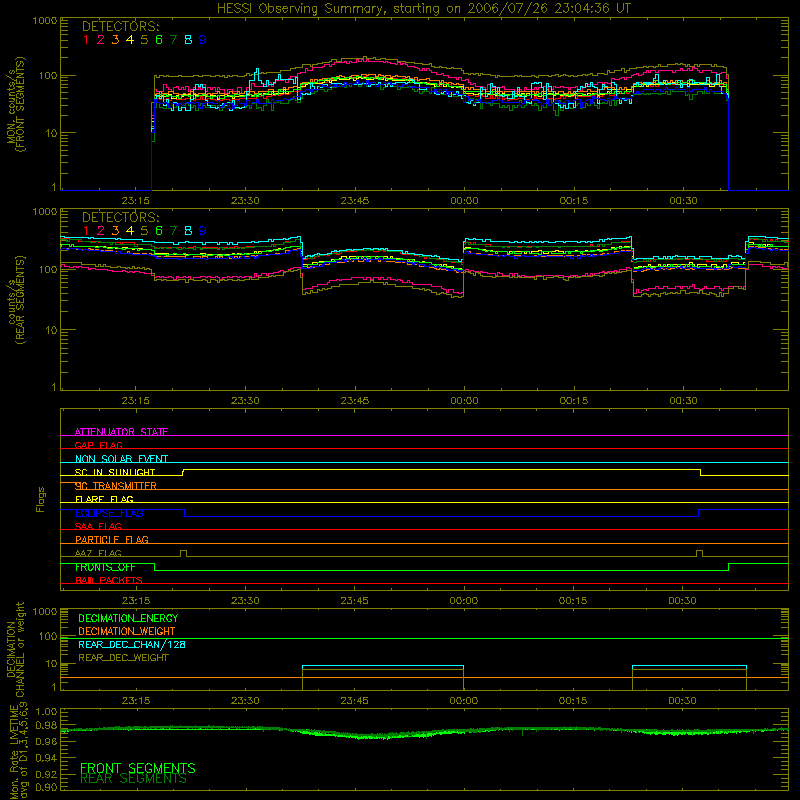Click 23:15 tick label under front segments plot
Screen dimensions: 800x800
tap(136, 201)
